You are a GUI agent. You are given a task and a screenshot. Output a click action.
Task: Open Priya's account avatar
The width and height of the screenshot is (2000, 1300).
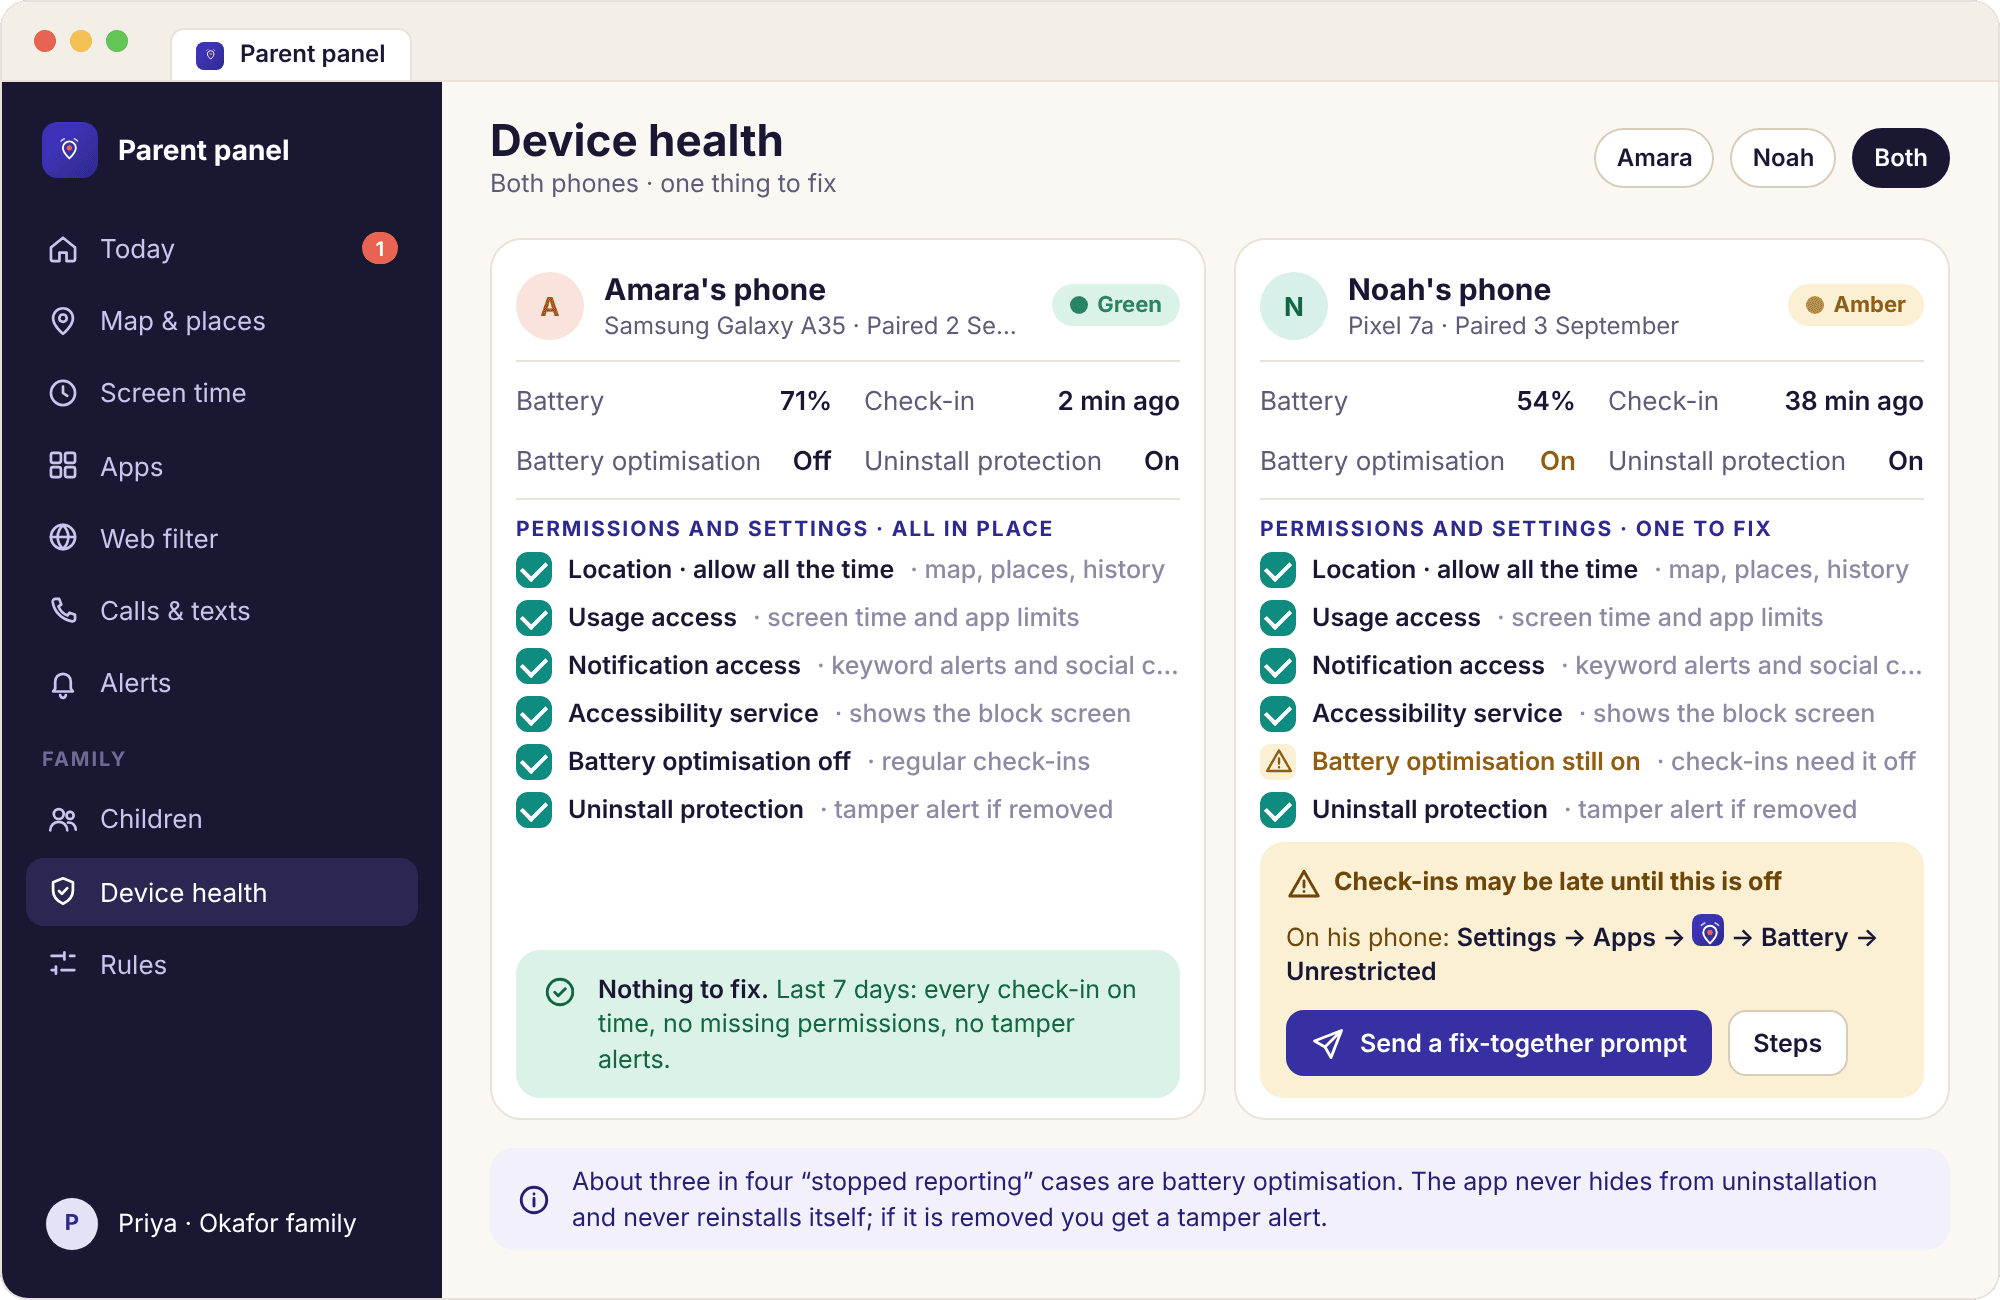pyautogui.click(x=72, y=1223)
